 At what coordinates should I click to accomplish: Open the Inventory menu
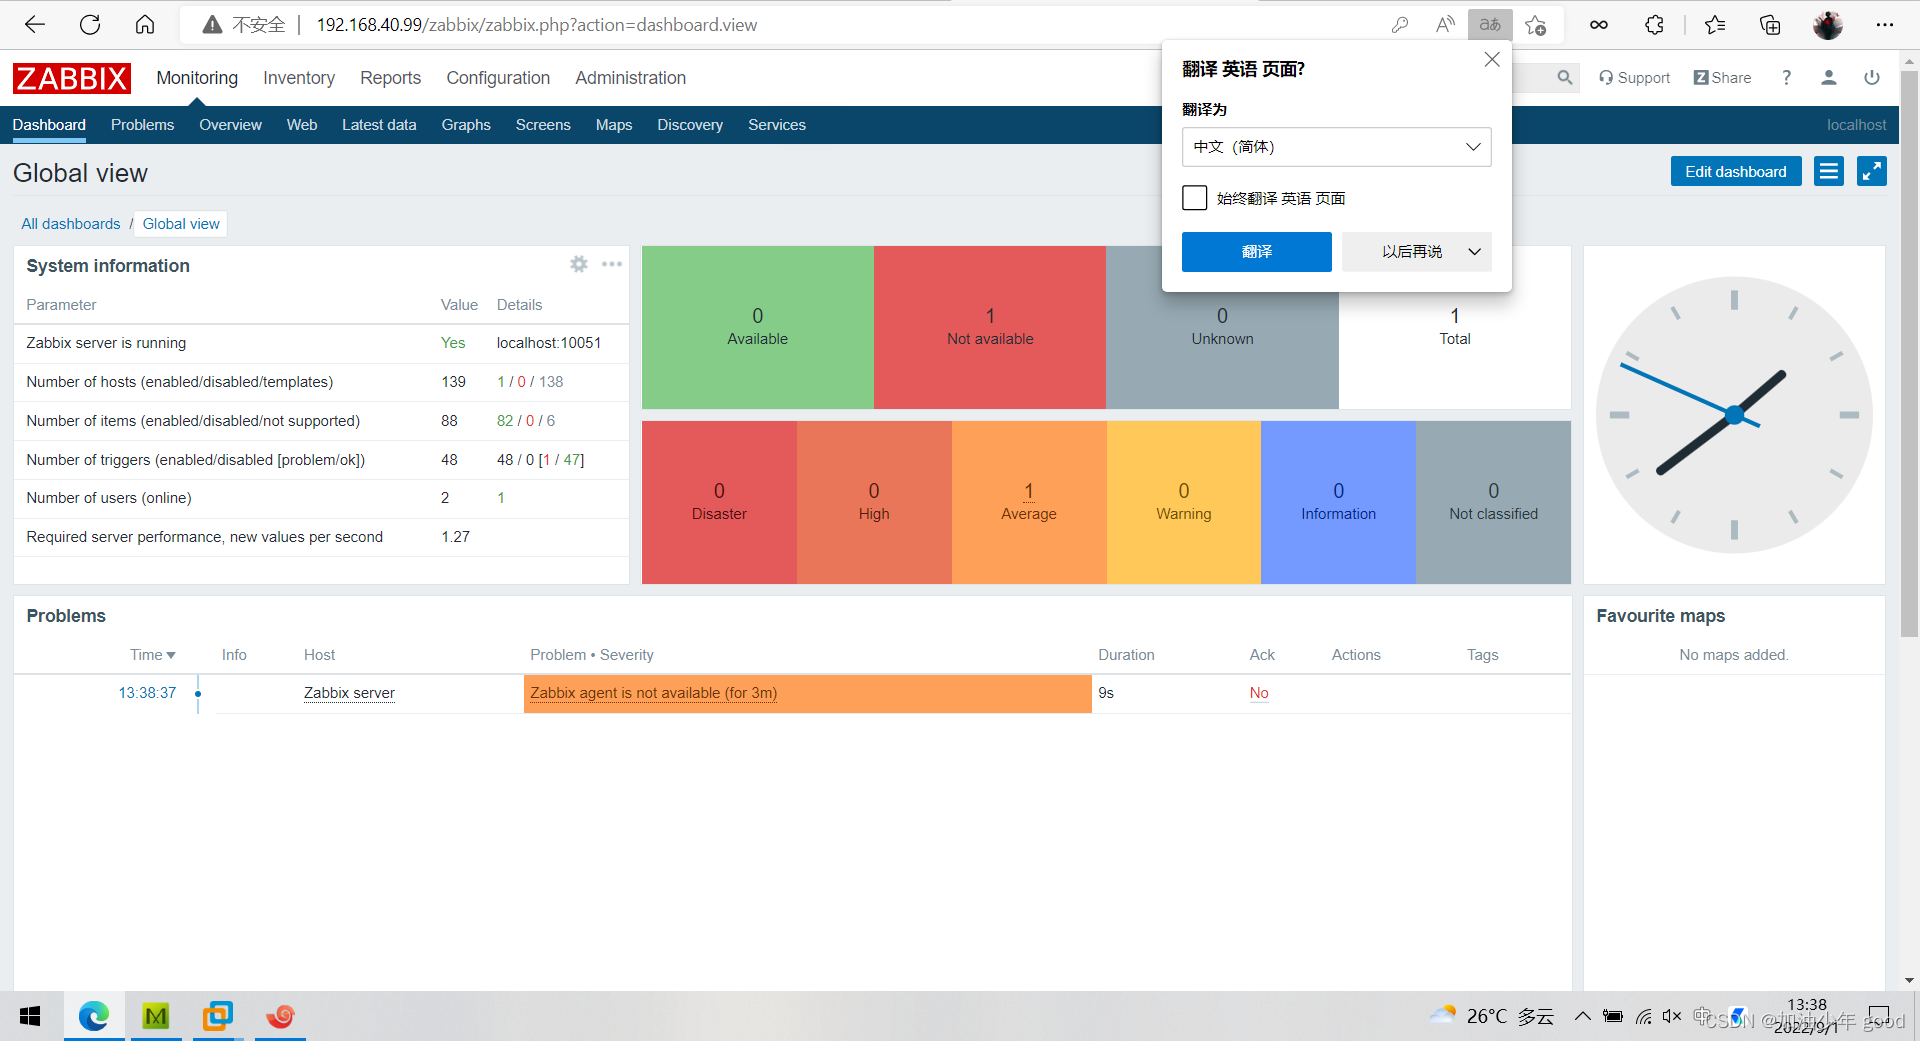(299, 78)
